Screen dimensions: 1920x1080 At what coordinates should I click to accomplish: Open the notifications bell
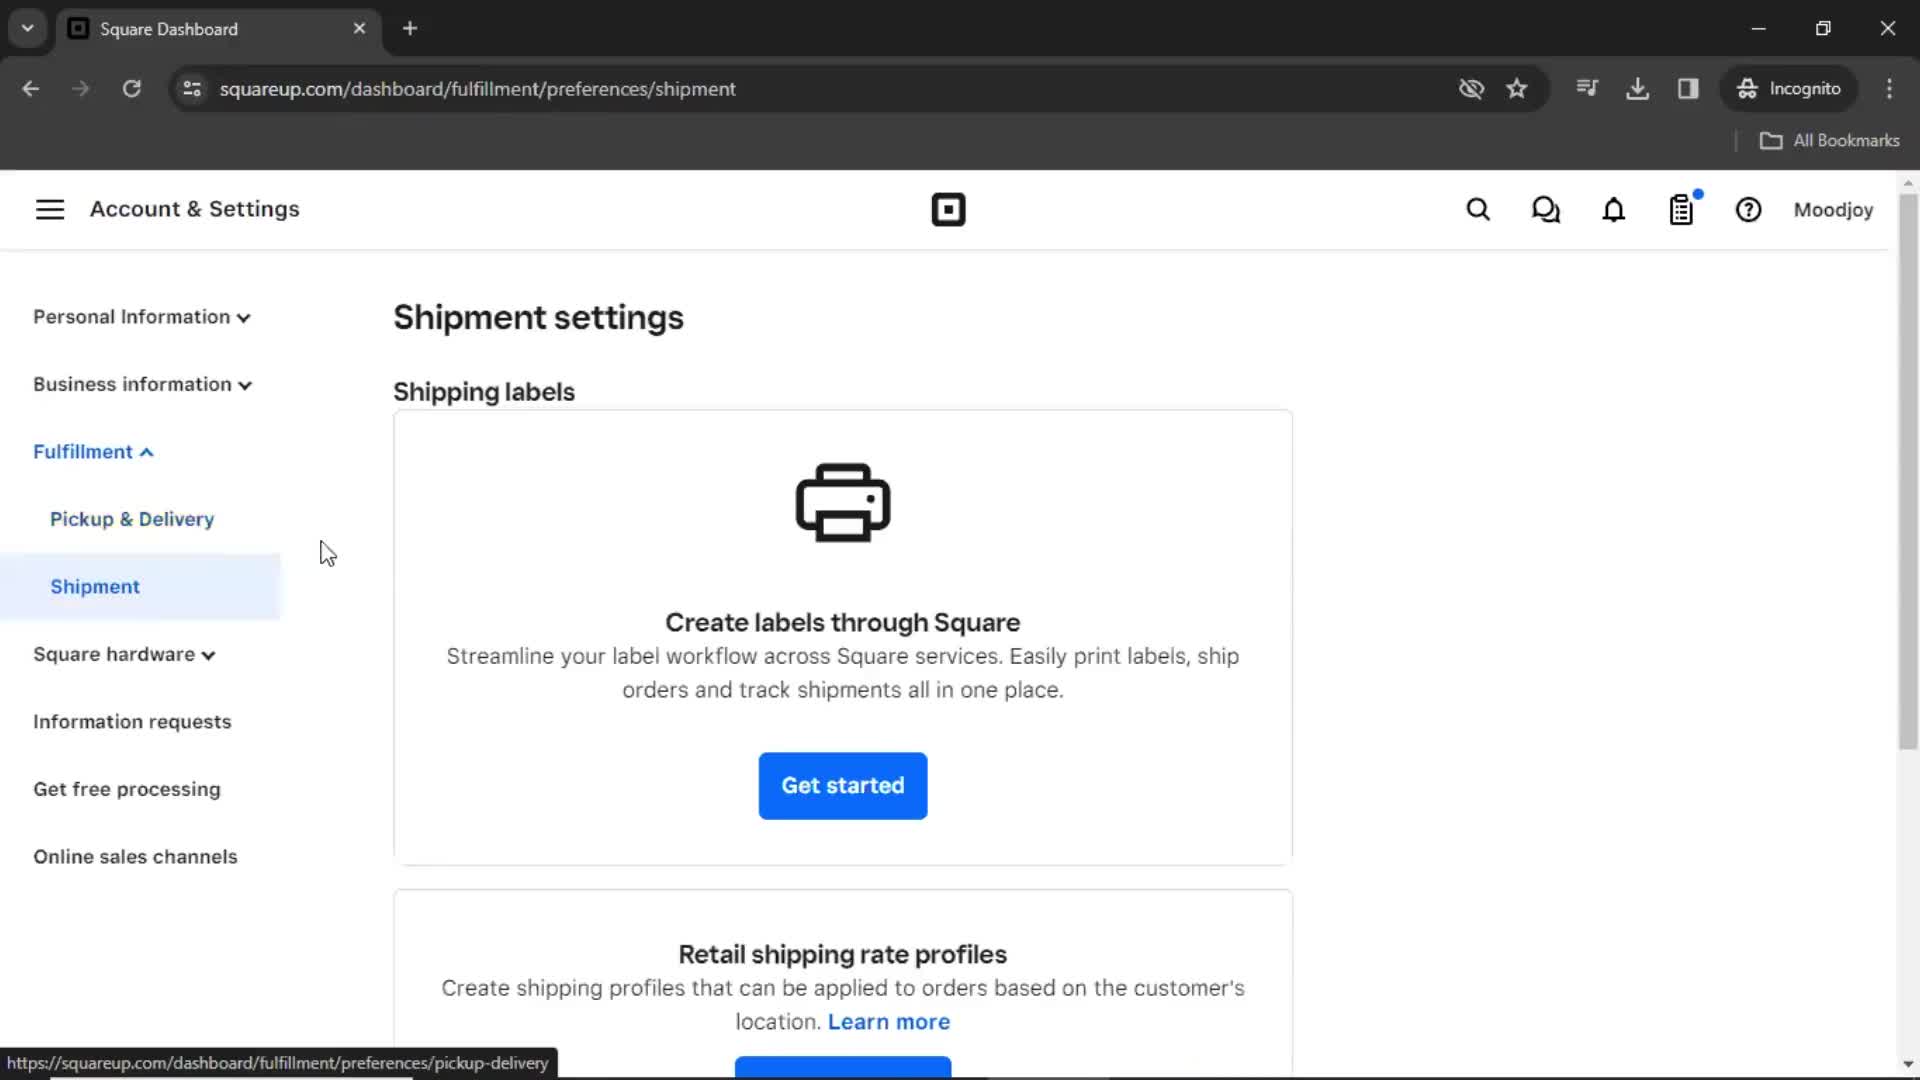click(x=1614, y=210)
